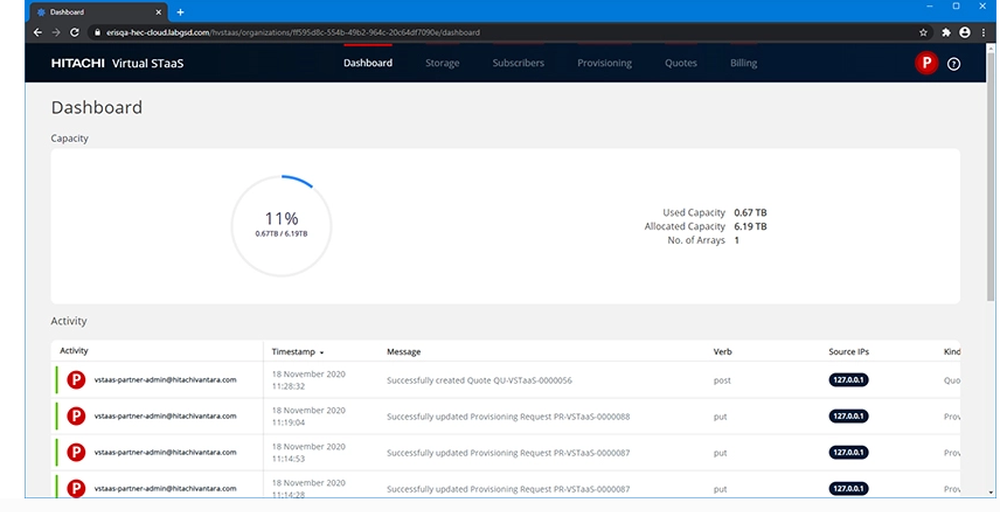Viewport: 1000px width, 512px height.
Task: Click the P avatar in the 11:19:04 row
Action: pyautogui.click(x=77, y=416)
